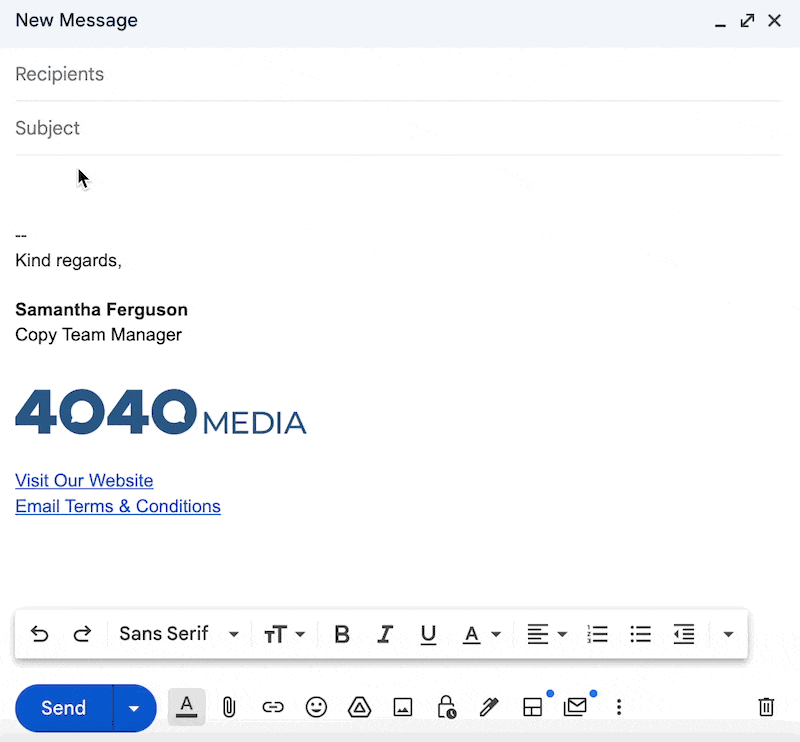Open the insert signature pen icon
The image size is (800, 742).
(489, 708)
